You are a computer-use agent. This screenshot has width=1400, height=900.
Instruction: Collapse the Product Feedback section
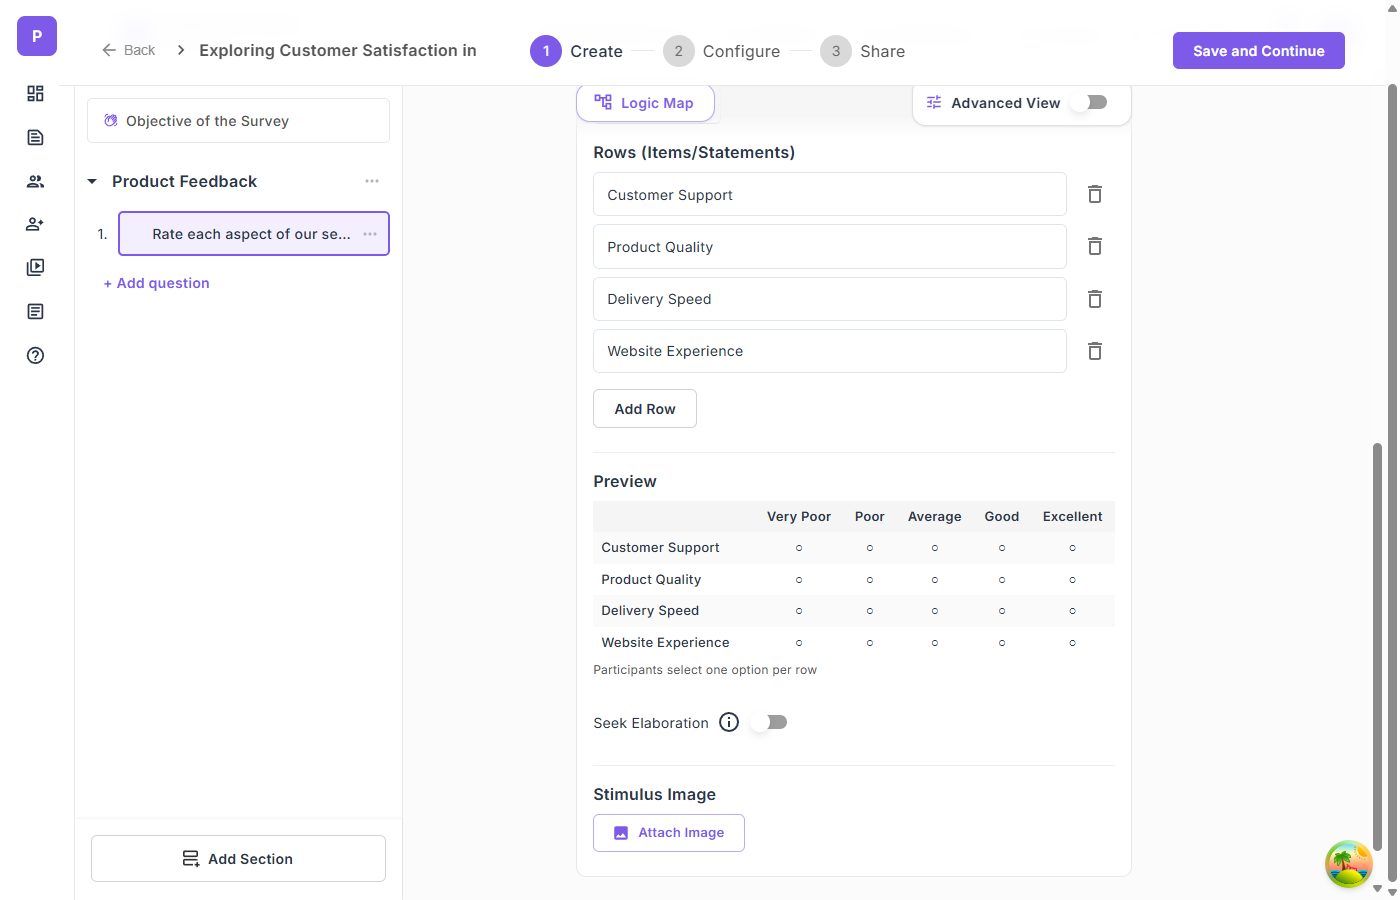(x=92, y=181)
